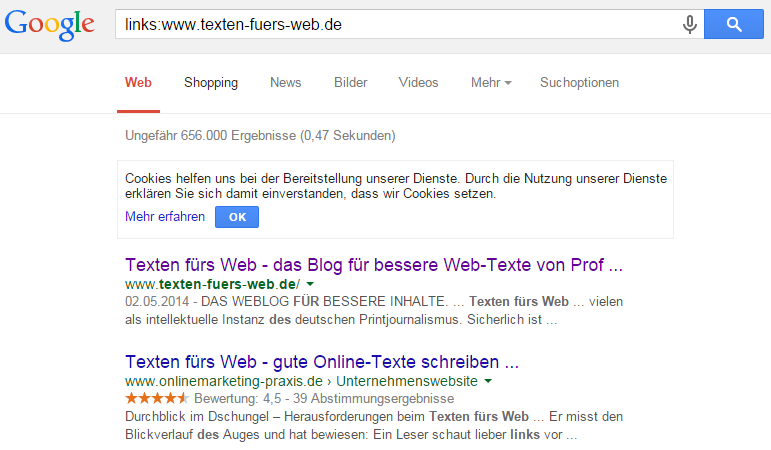Screen dimensions: 771x450
Task: Switch to Bilder results
Action: click(x=351, y=83)
